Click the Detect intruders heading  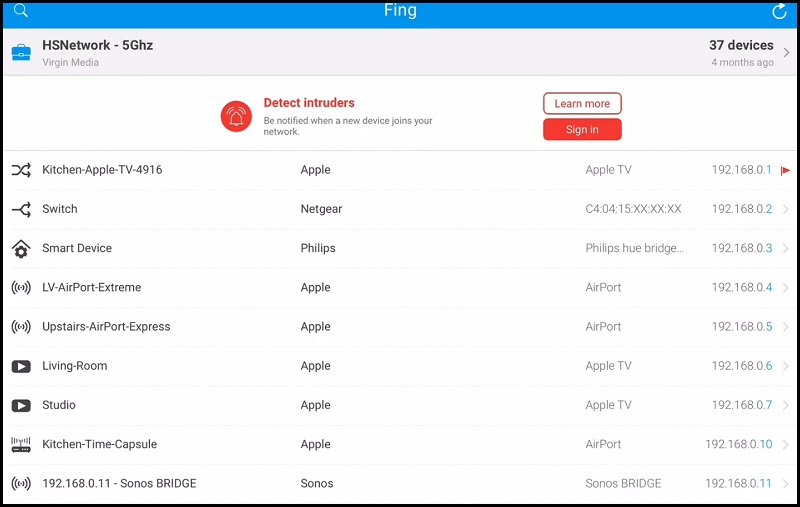click(x=309, y=103)
